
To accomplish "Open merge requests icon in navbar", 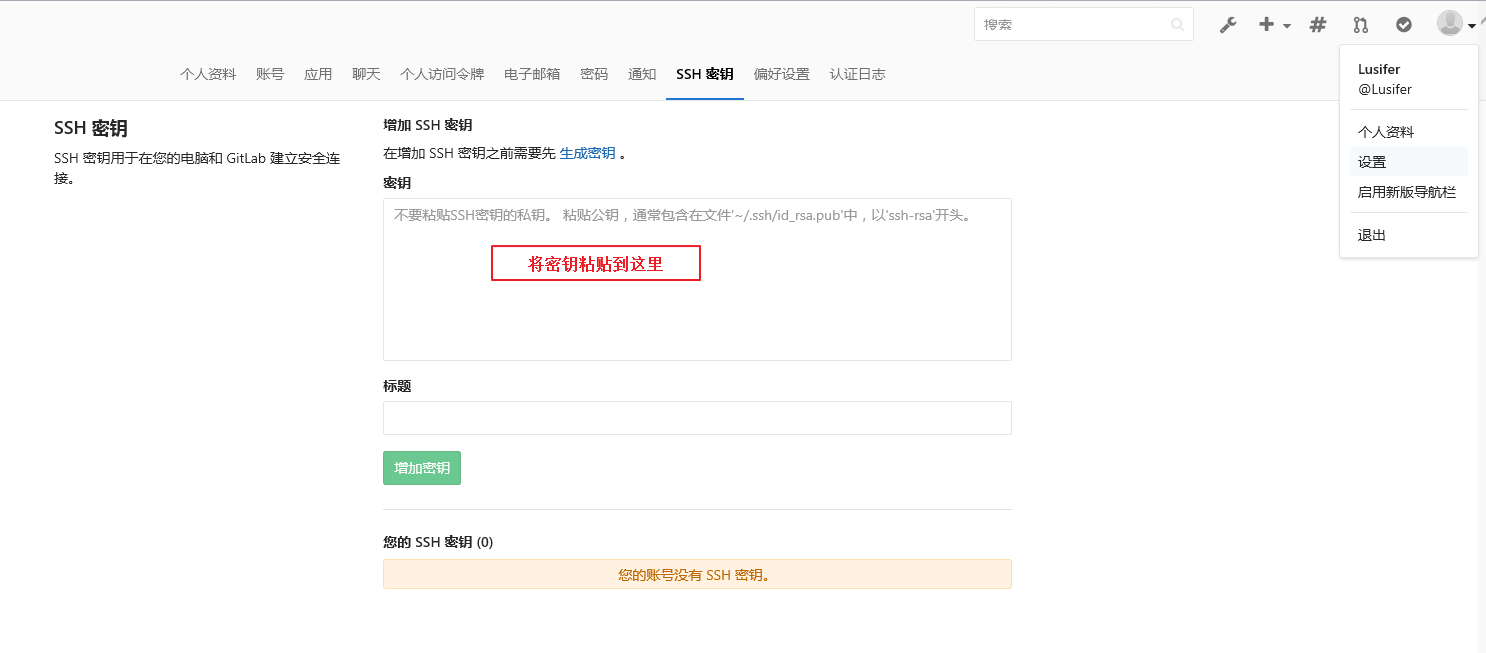I will (1360, 25).
